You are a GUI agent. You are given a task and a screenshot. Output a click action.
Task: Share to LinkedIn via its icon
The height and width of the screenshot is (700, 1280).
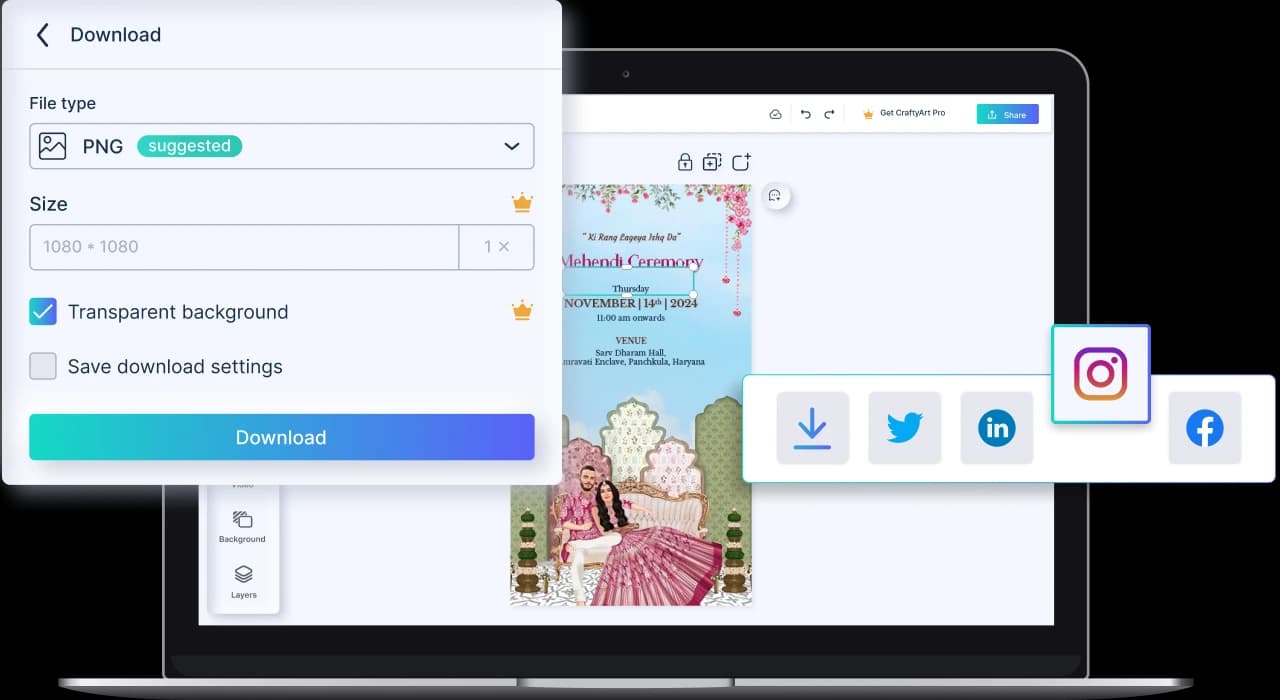click(x=996, y=428)
